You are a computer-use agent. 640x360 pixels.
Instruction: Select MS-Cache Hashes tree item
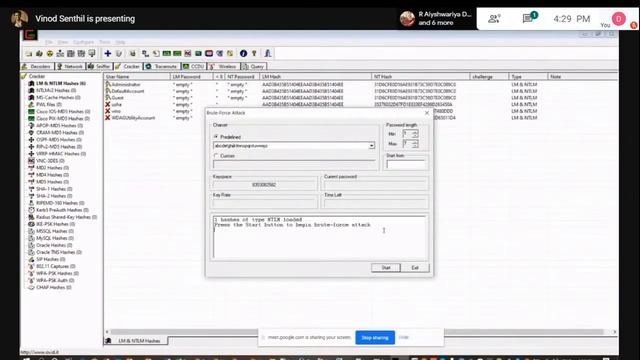coord(58,98)
